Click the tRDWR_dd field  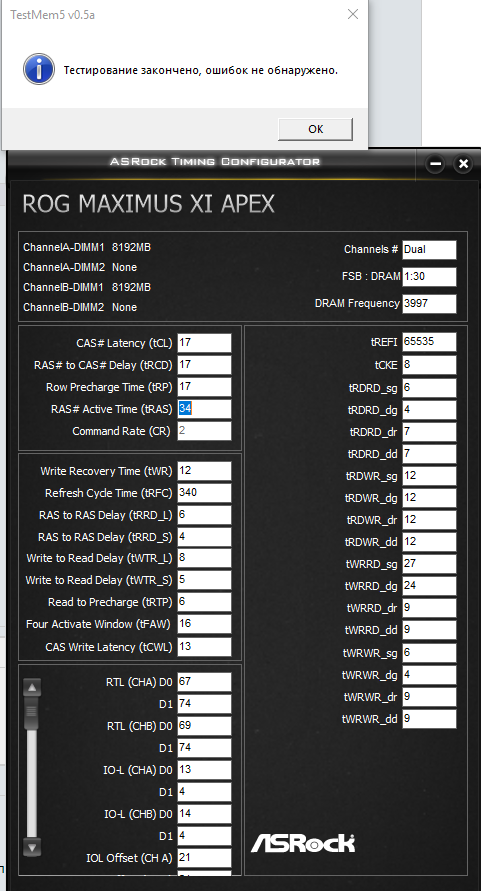coord(429,542)
